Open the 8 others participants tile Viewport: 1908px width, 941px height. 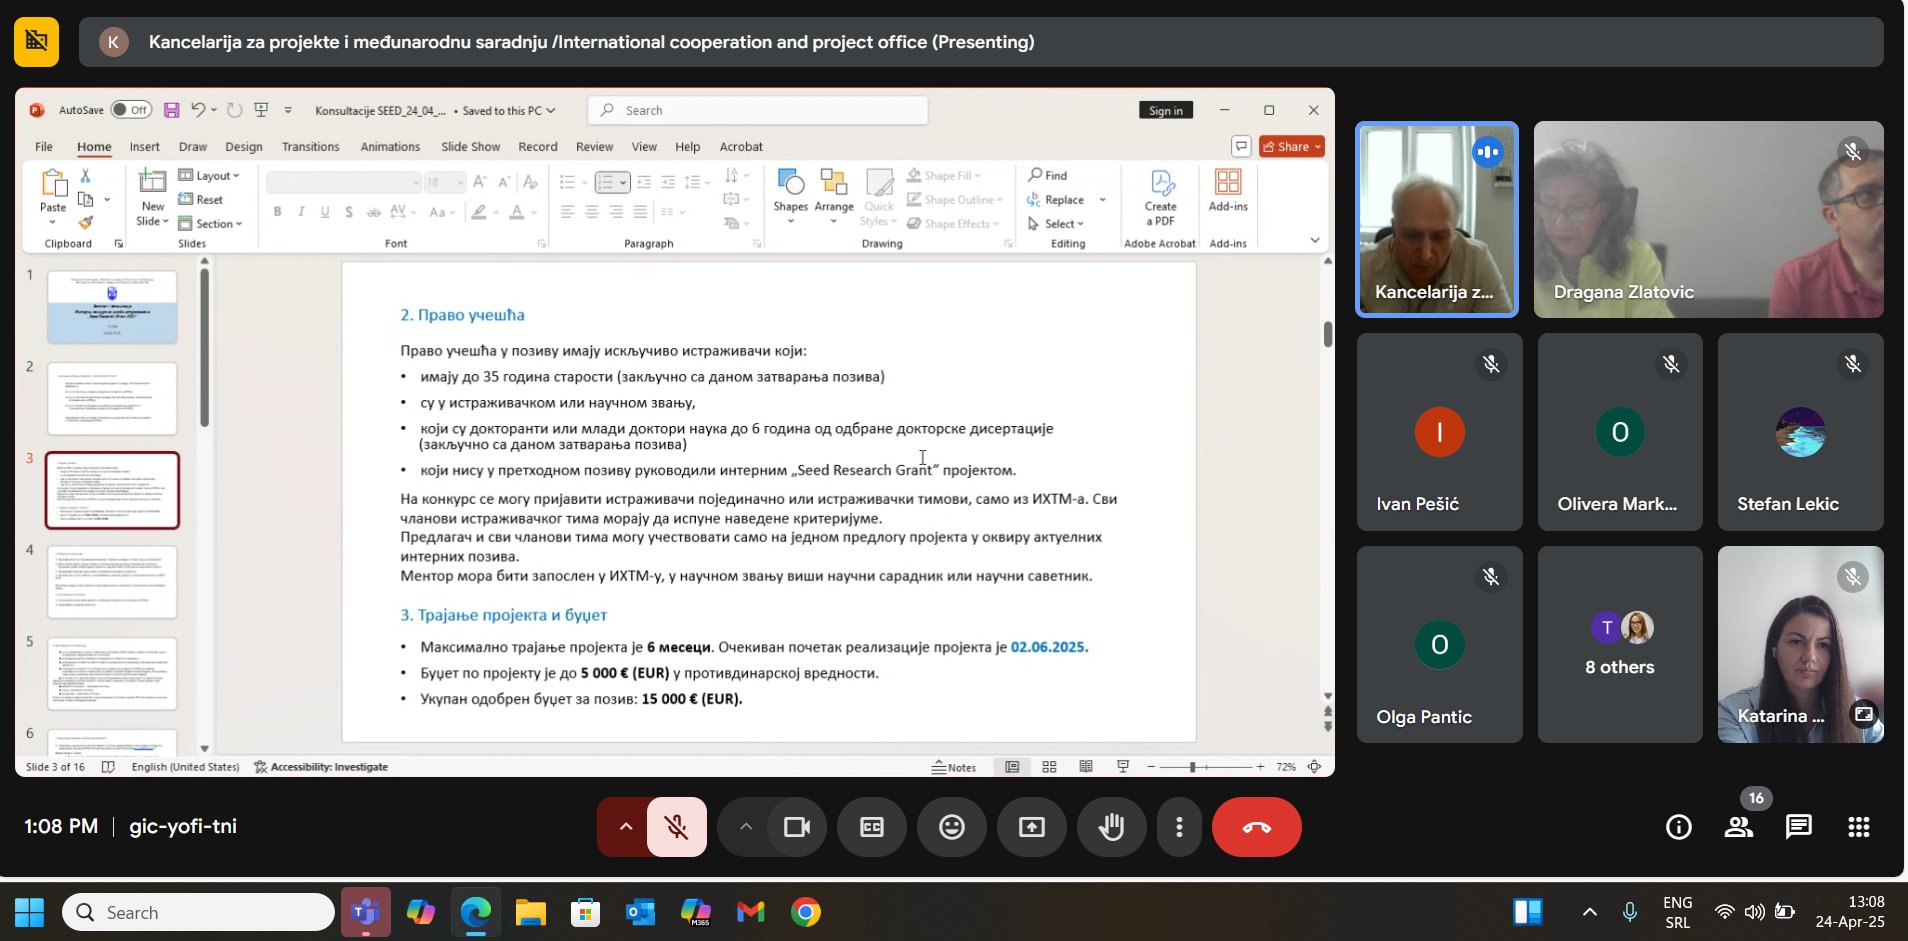click(1619, 644)
